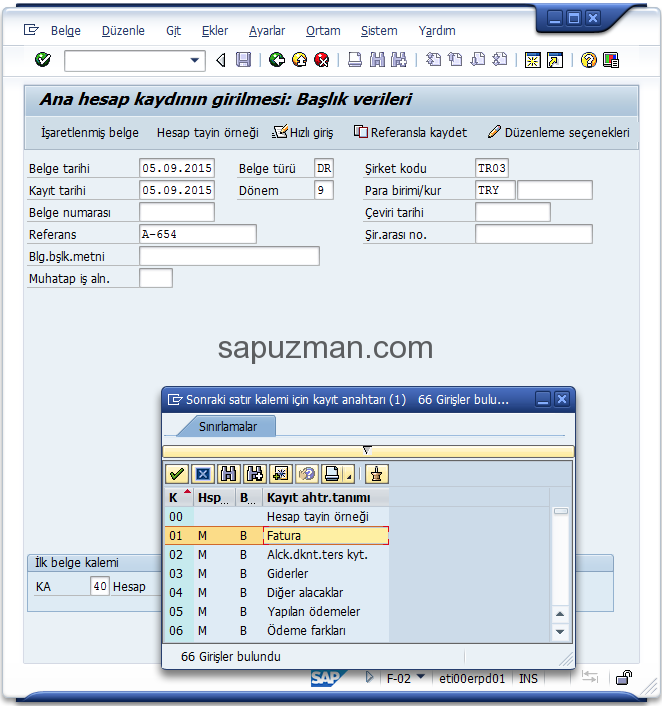Open the Sistem menu
Viewport: 662px width, 706px height.
(x=379, y=31)
